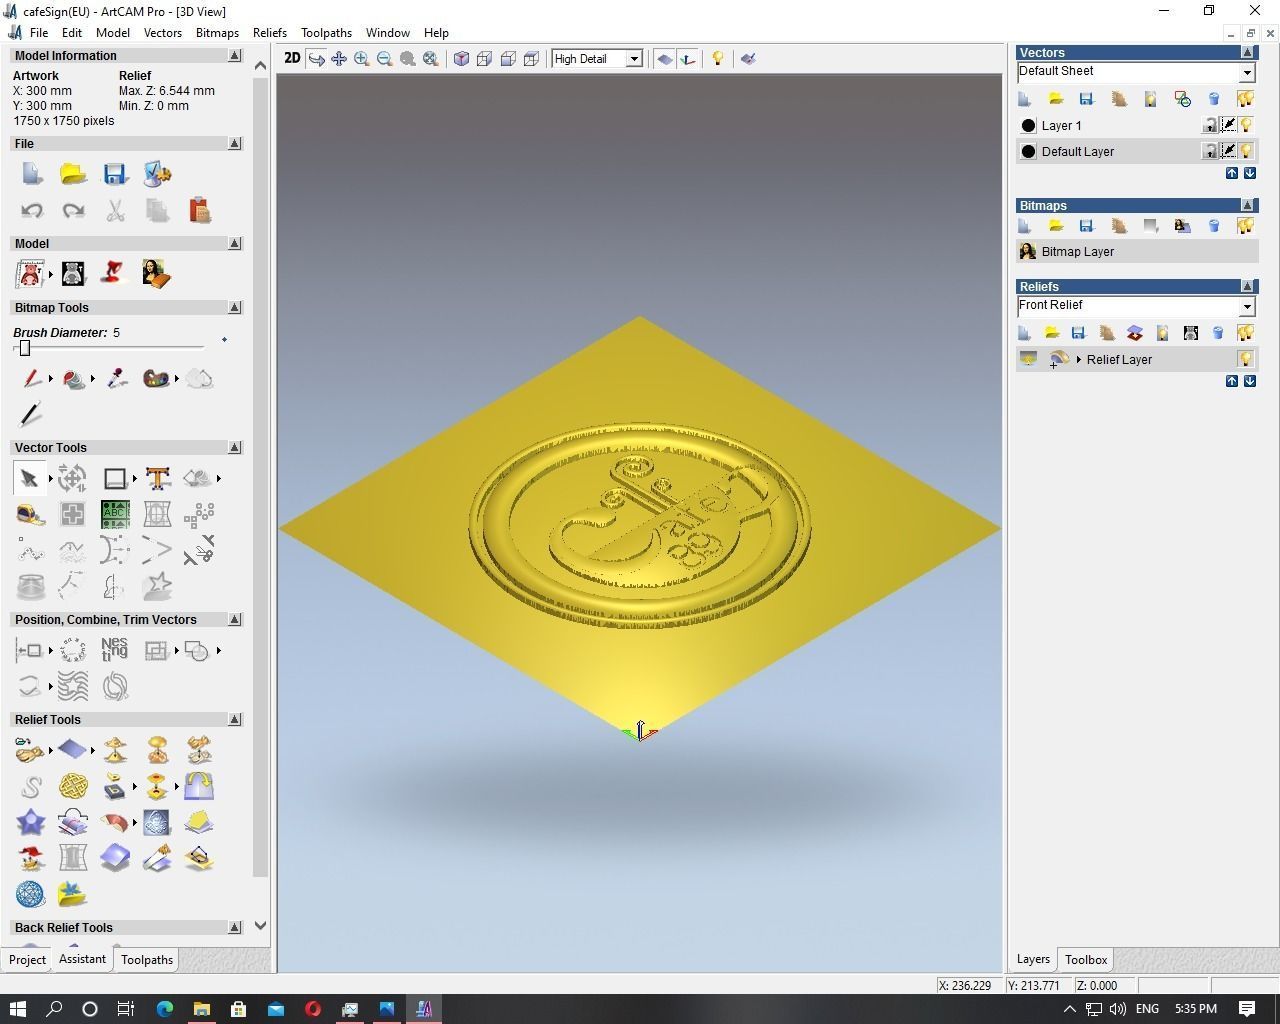The height and width of the screenshot is (1024, 1280).
Task: Toggle visibility bulb of Default Layer
Action: pos(1246,151)
